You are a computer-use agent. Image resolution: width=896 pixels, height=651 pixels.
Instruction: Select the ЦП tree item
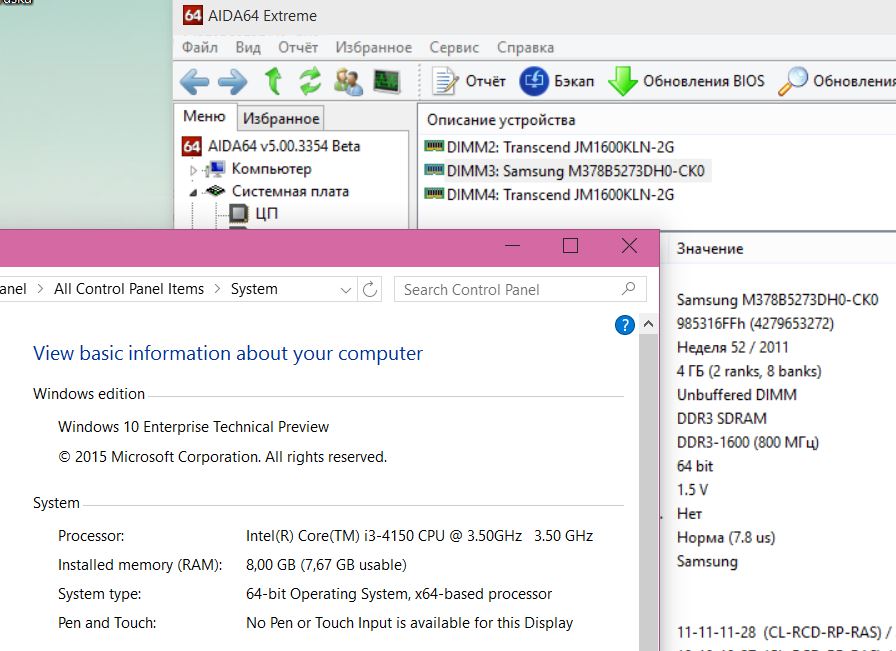(266, 213)
